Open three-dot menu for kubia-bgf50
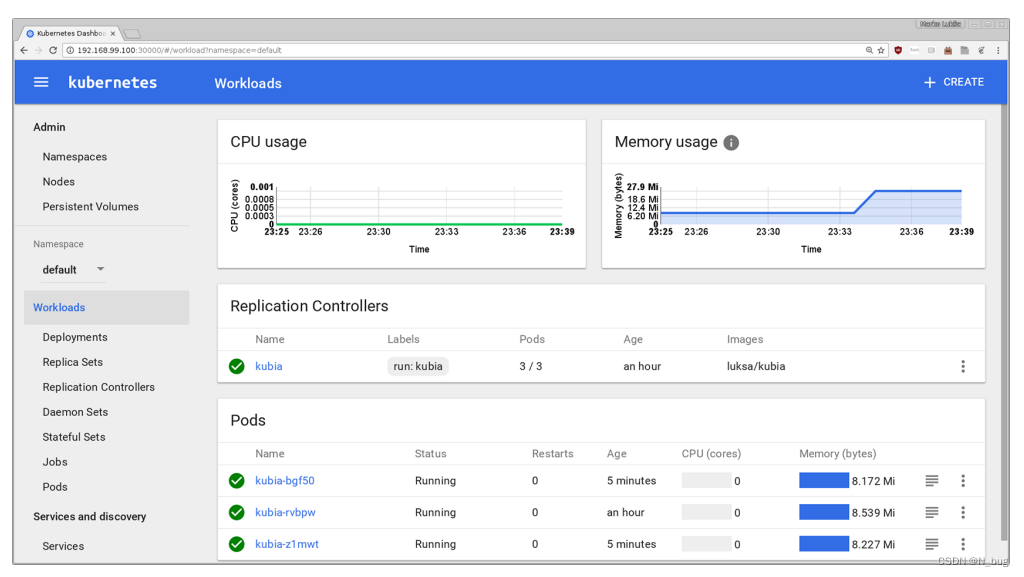Image resolution: width=1024 pixels, height=577 pixels. [963, 481]
